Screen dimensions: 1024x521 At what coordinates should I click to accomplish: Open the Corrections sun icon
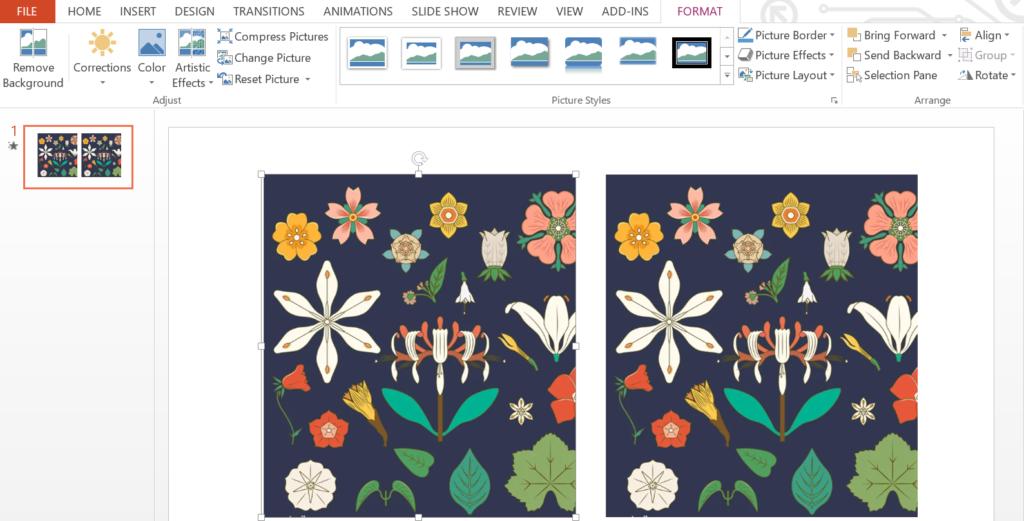(102, 42)
